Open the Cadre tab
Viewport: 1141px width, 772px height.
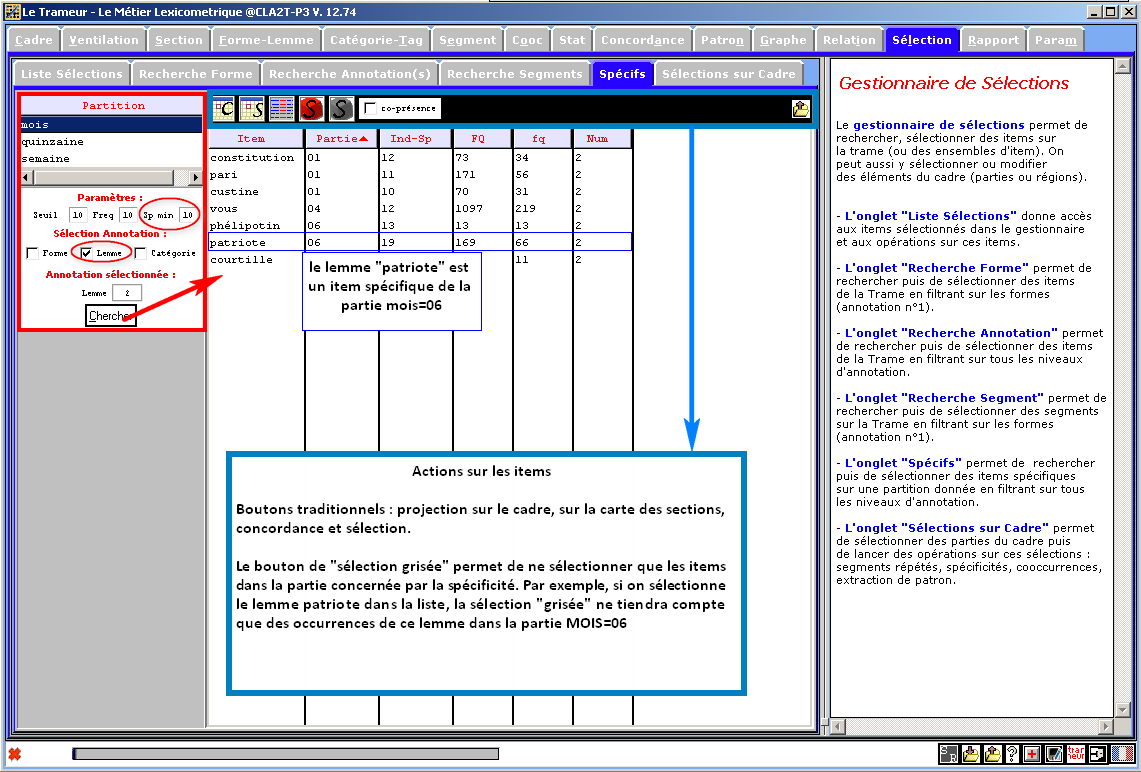pos(33,40)
